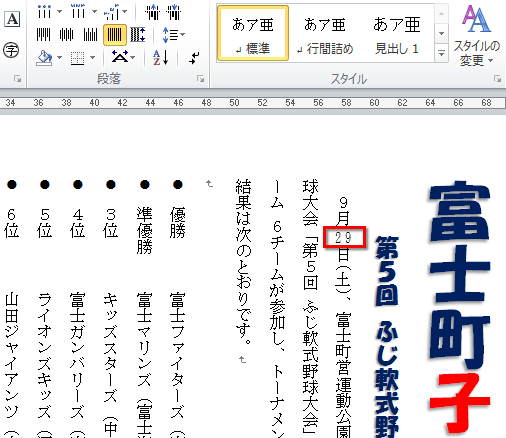Open the 段落 dialog launcher
The image size is (506, 438).
tap(200, 79)
